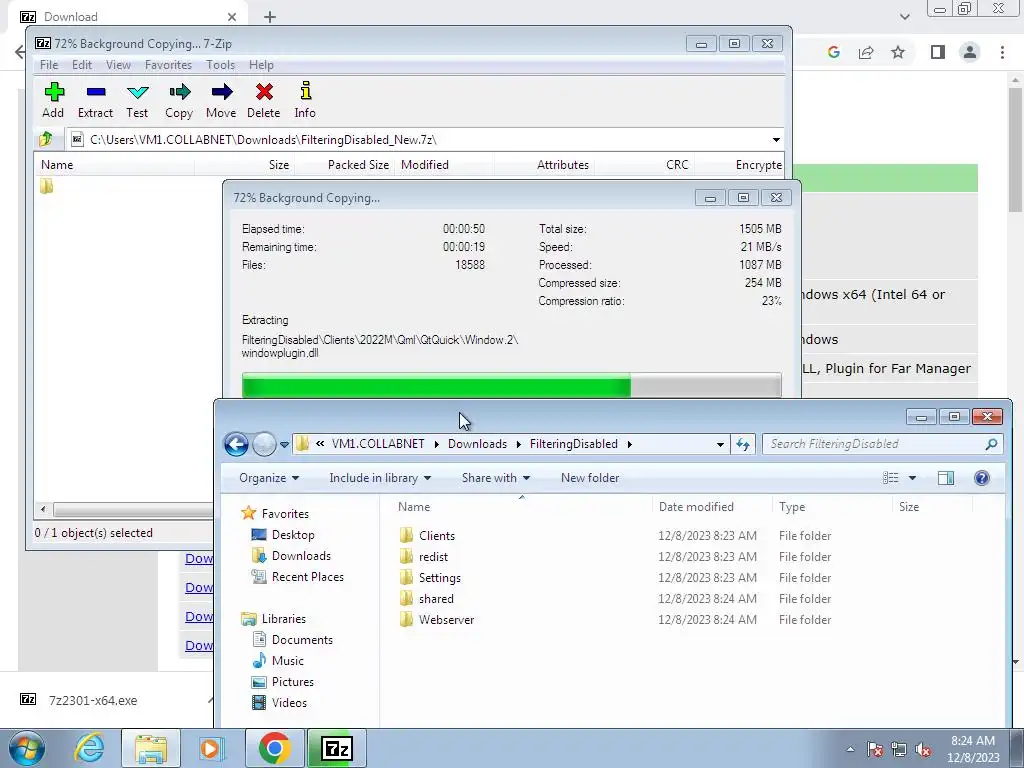Click the Extract icon in 7-Zip toolbar

tap(95, 92)
